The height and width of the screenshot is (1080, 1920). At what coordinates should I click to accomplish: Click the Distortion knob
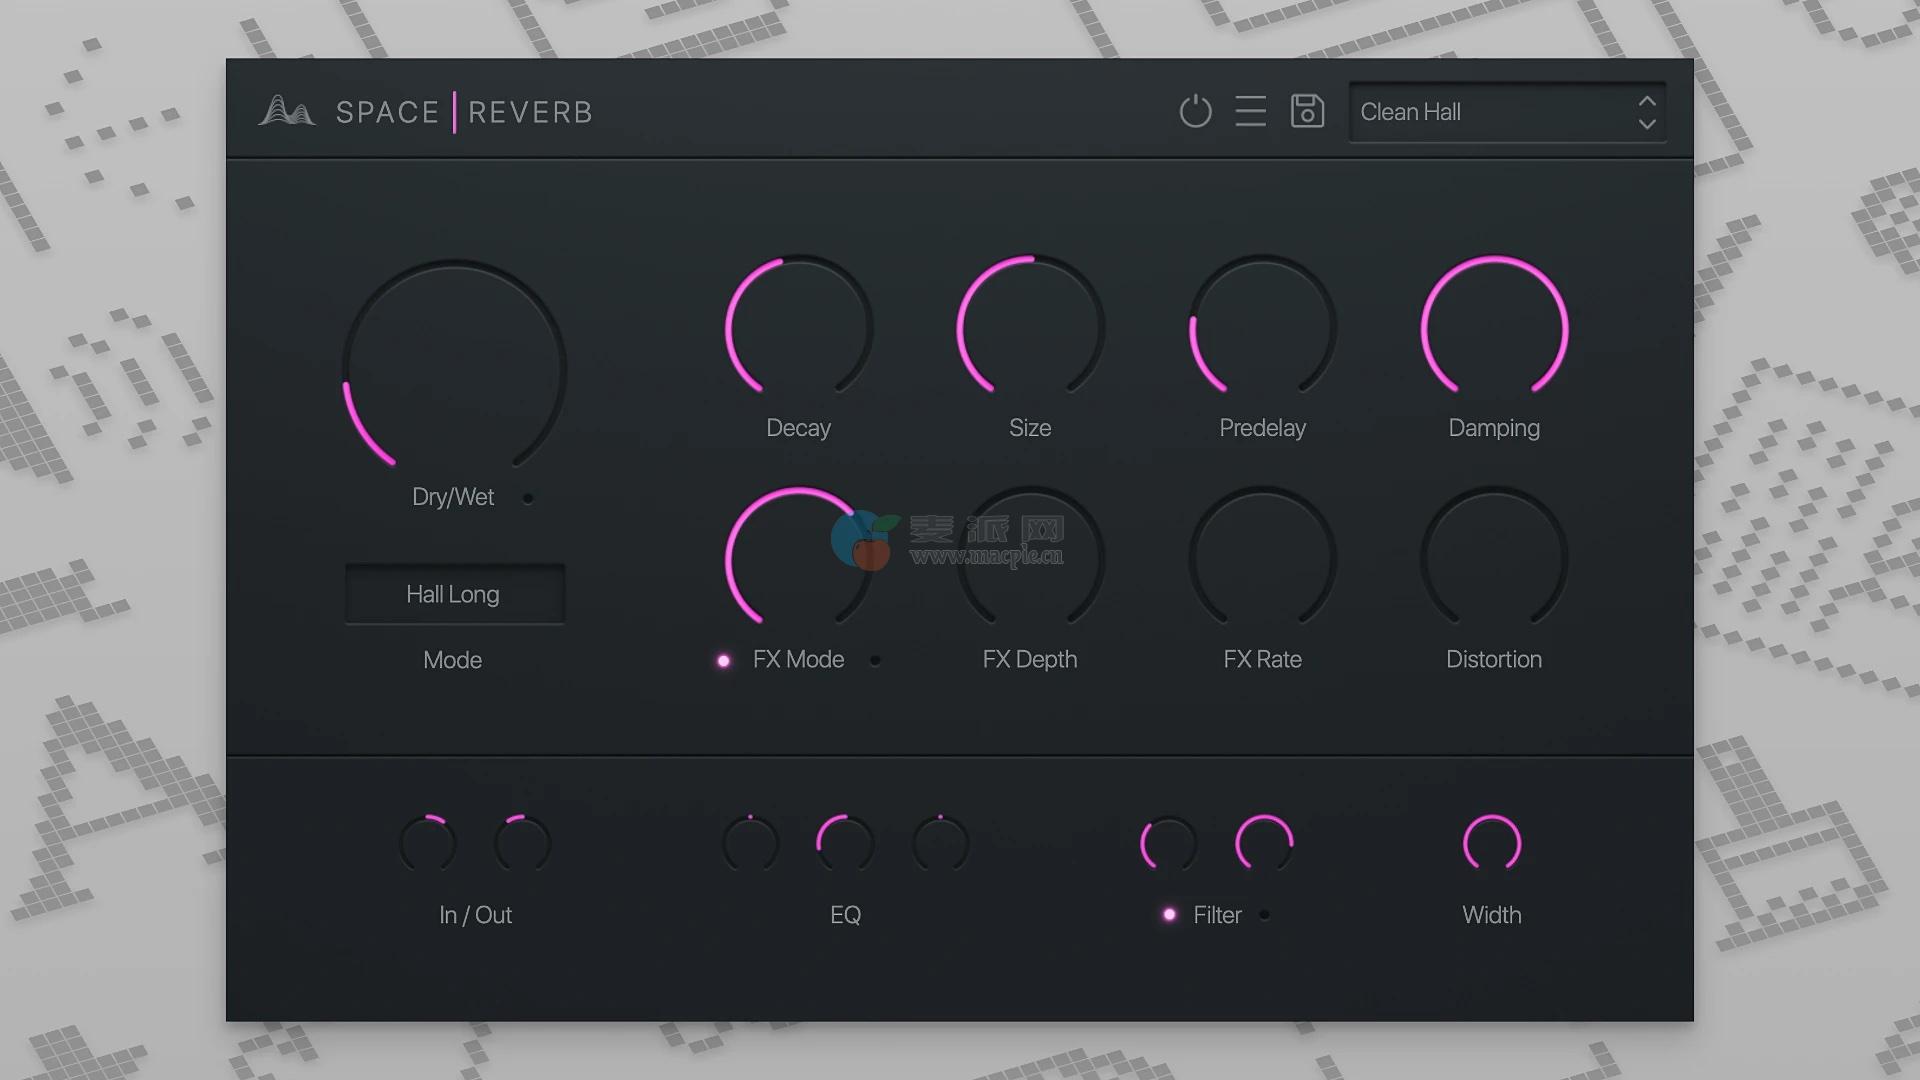1494,560
